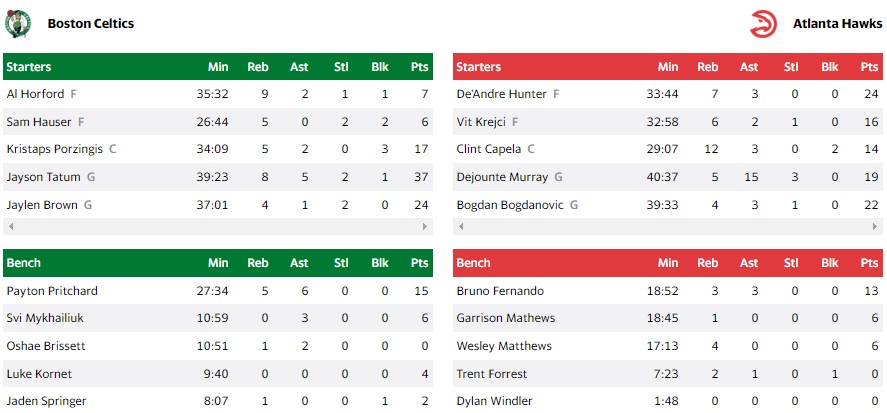The image size is (887, 413).
Task: Open Dejounte Murray's player page
Action: click(x=502, y=177)
